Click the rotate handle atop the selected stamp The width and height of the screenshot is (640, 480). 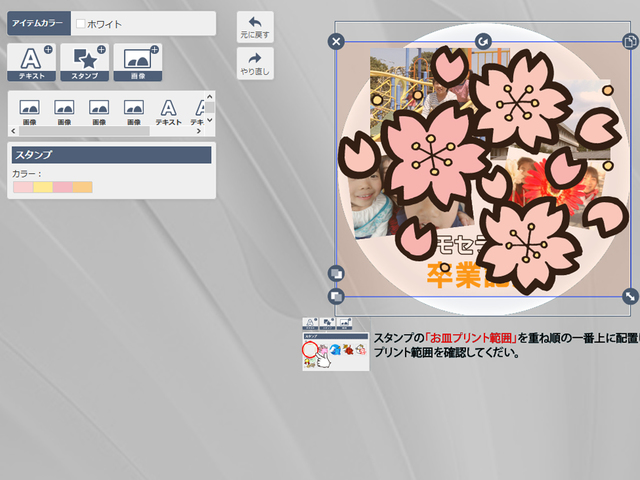click(483, 41)
